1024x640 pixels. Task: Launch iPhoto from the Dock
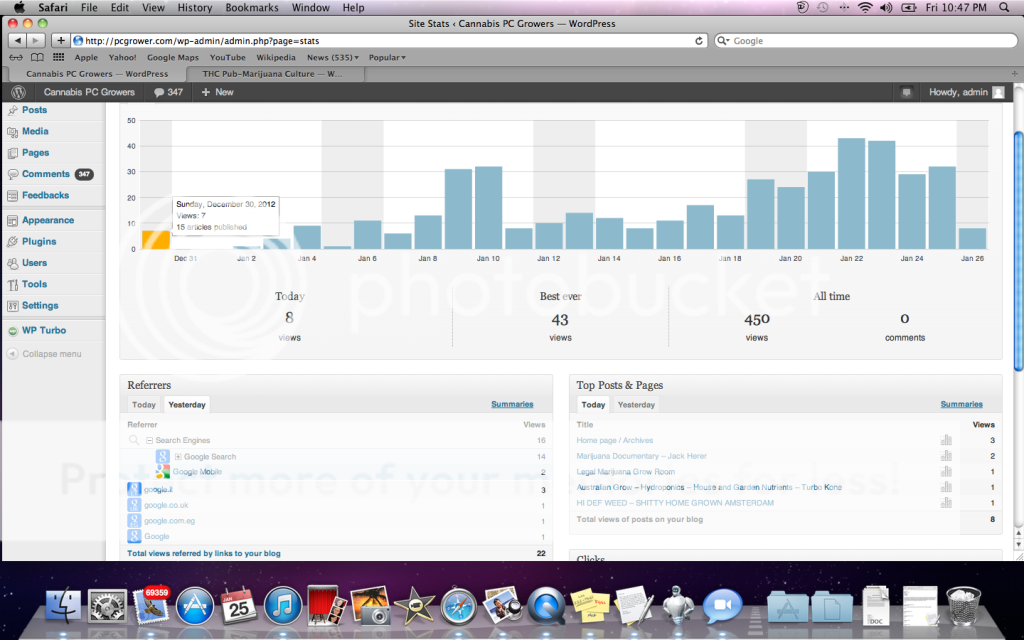pos(370,605)
